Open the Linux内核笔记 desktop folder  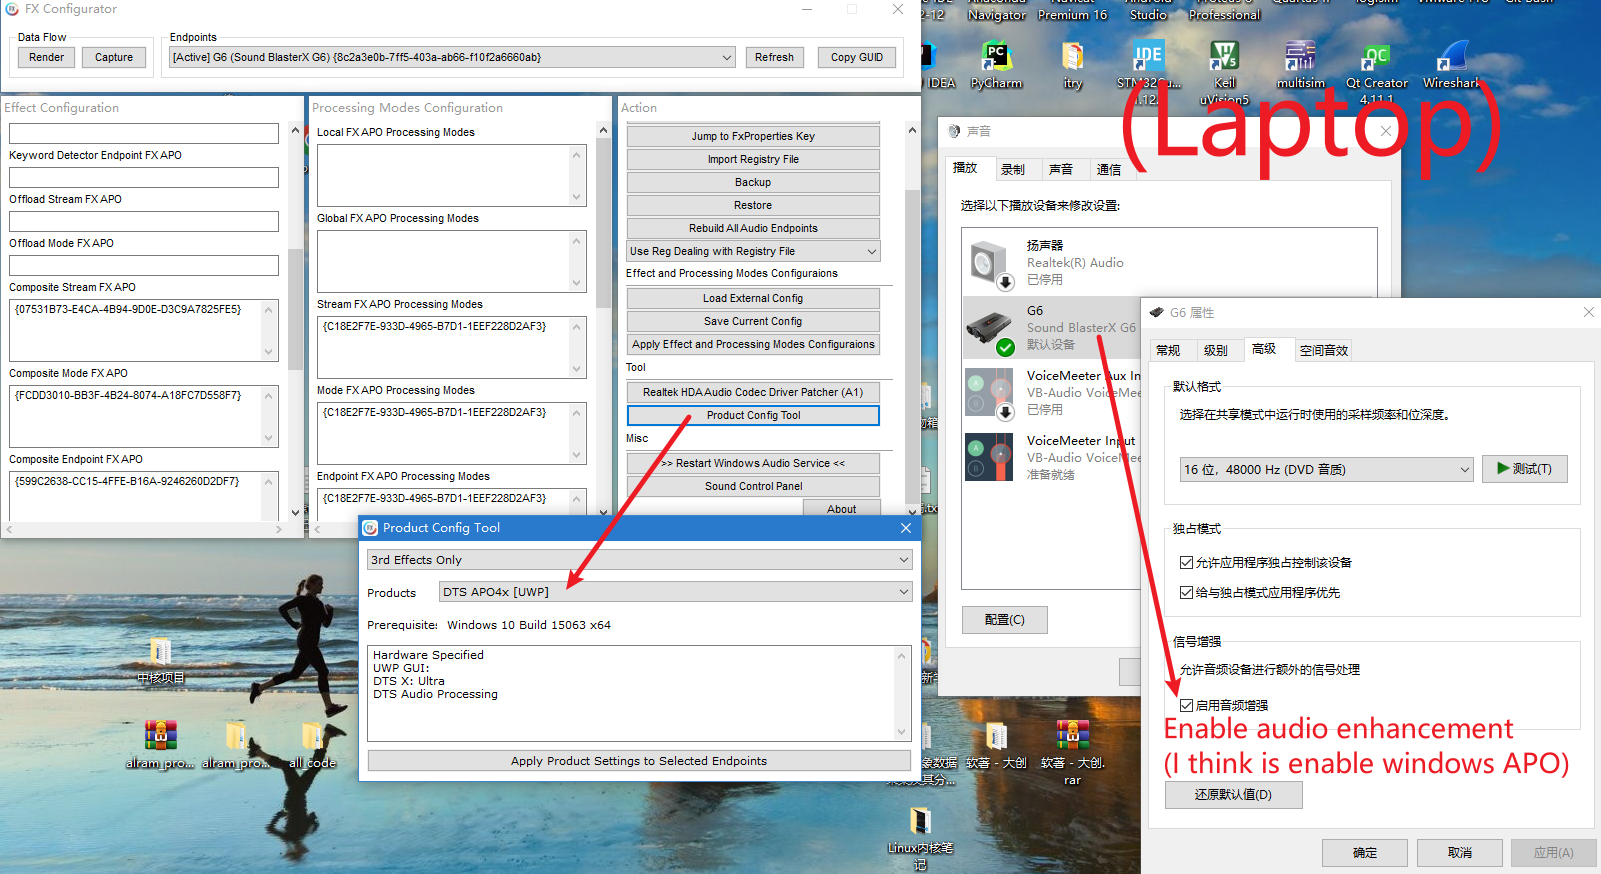point(920,821)
